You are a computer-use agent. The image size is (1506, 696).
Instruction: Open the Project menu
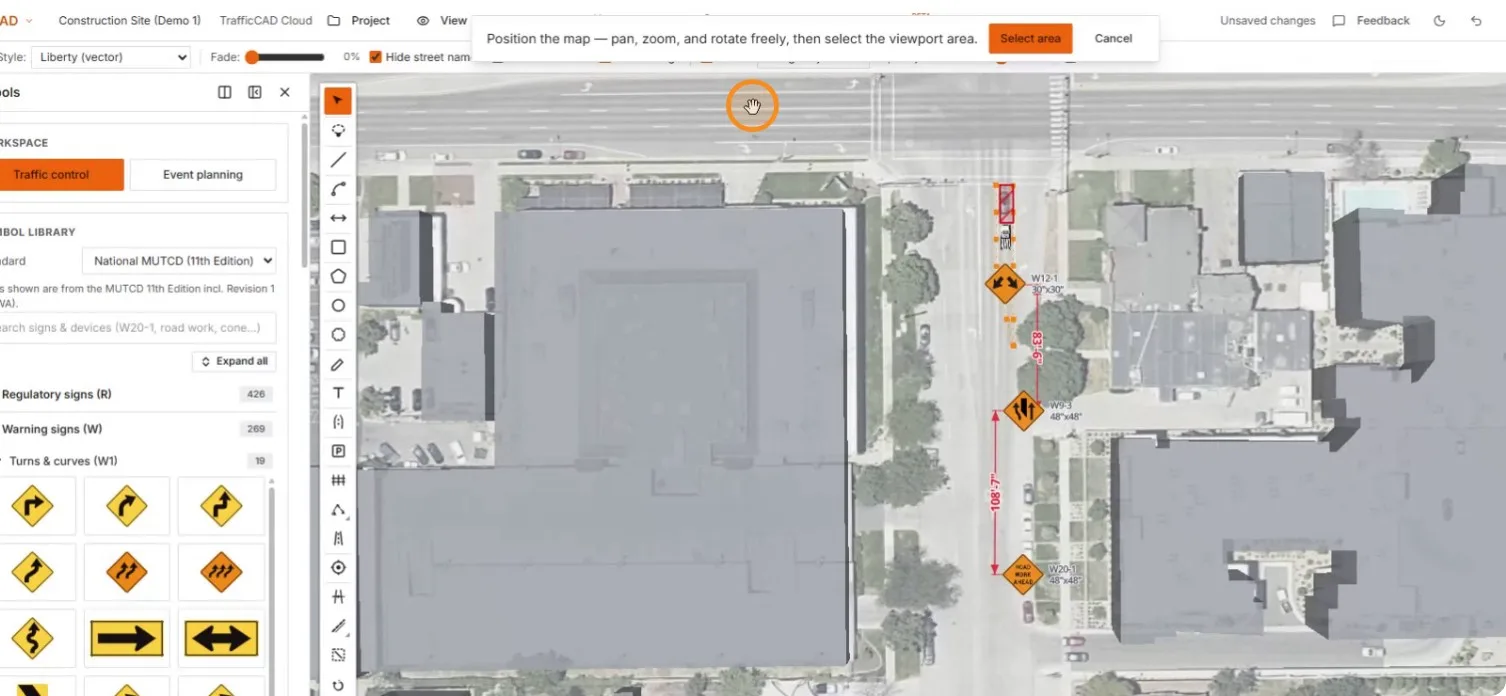pyautogui.click(x=360, y=20)
